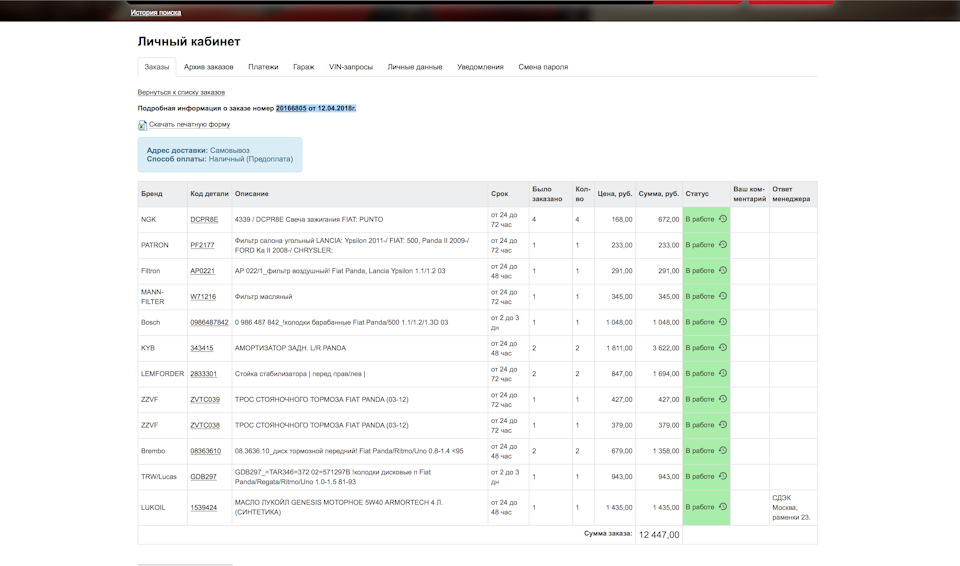Image resolution: width=960 pixels, height=566 pixels.
Task: Click Ответ менеджера column header
Action: [x=791, y=194]
